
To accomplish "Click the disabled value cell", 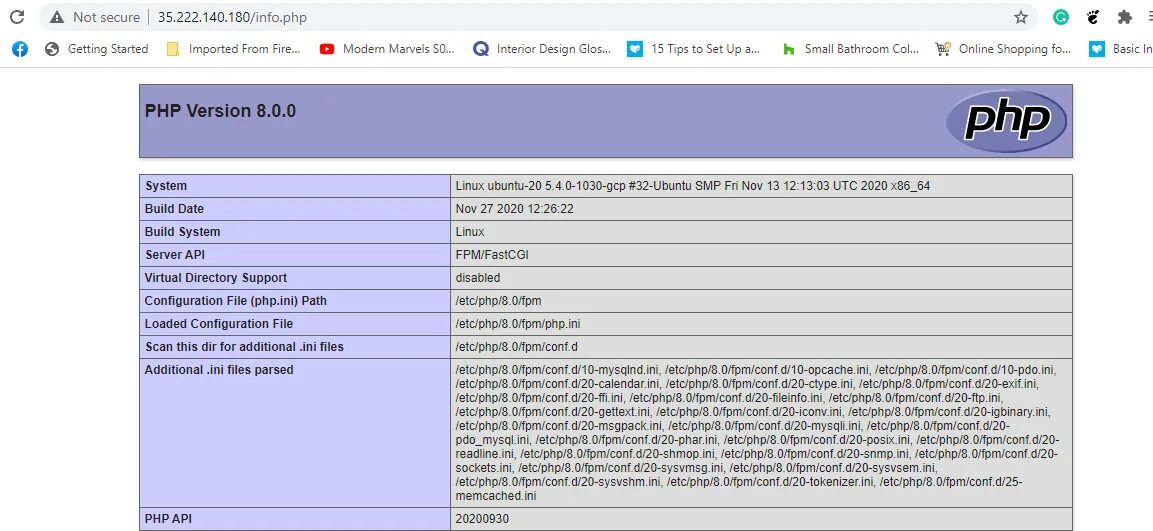I will (761, 278).
